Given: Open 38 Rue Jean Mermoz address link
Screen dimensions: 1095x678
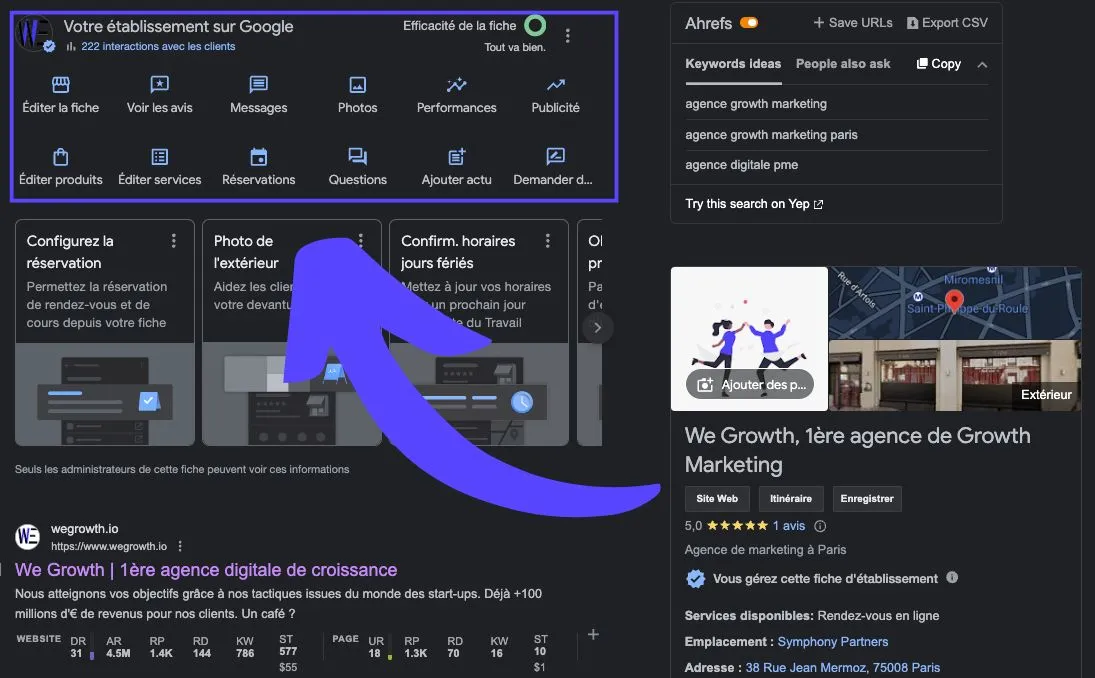Looking at the screenshot, I should [x=843, y=668].
